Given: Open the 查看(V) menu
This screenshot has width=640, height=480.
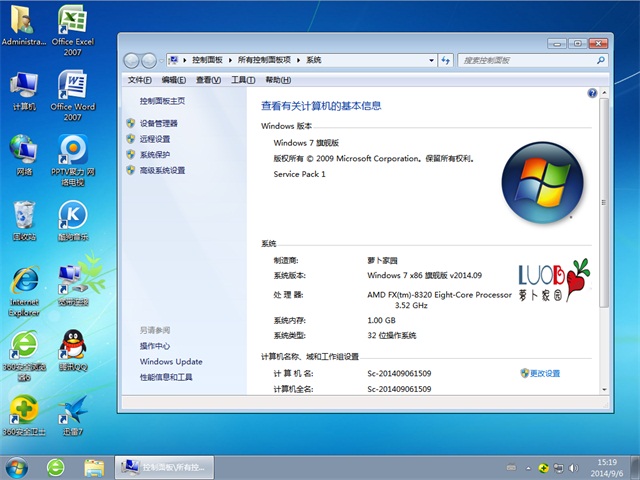Looking at the screenshot, I should pyautogui.click(x=208, y=80).
